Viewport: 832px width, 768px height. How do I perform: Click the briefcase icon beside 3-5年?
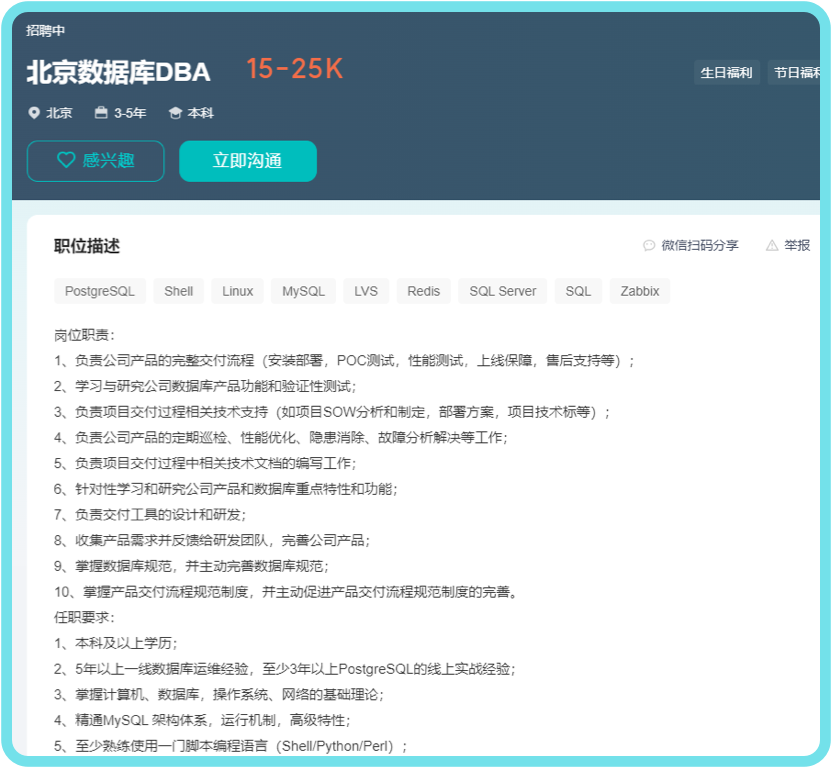coord(101,113)
